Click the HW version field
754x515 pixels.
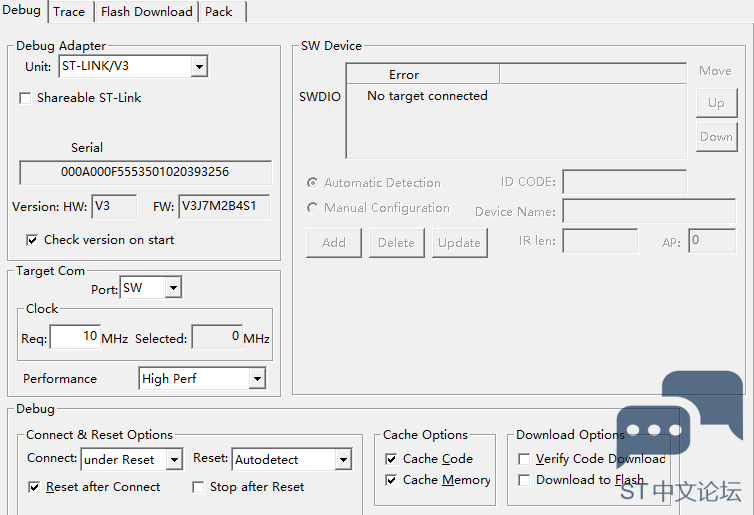(x=114, y=206)
